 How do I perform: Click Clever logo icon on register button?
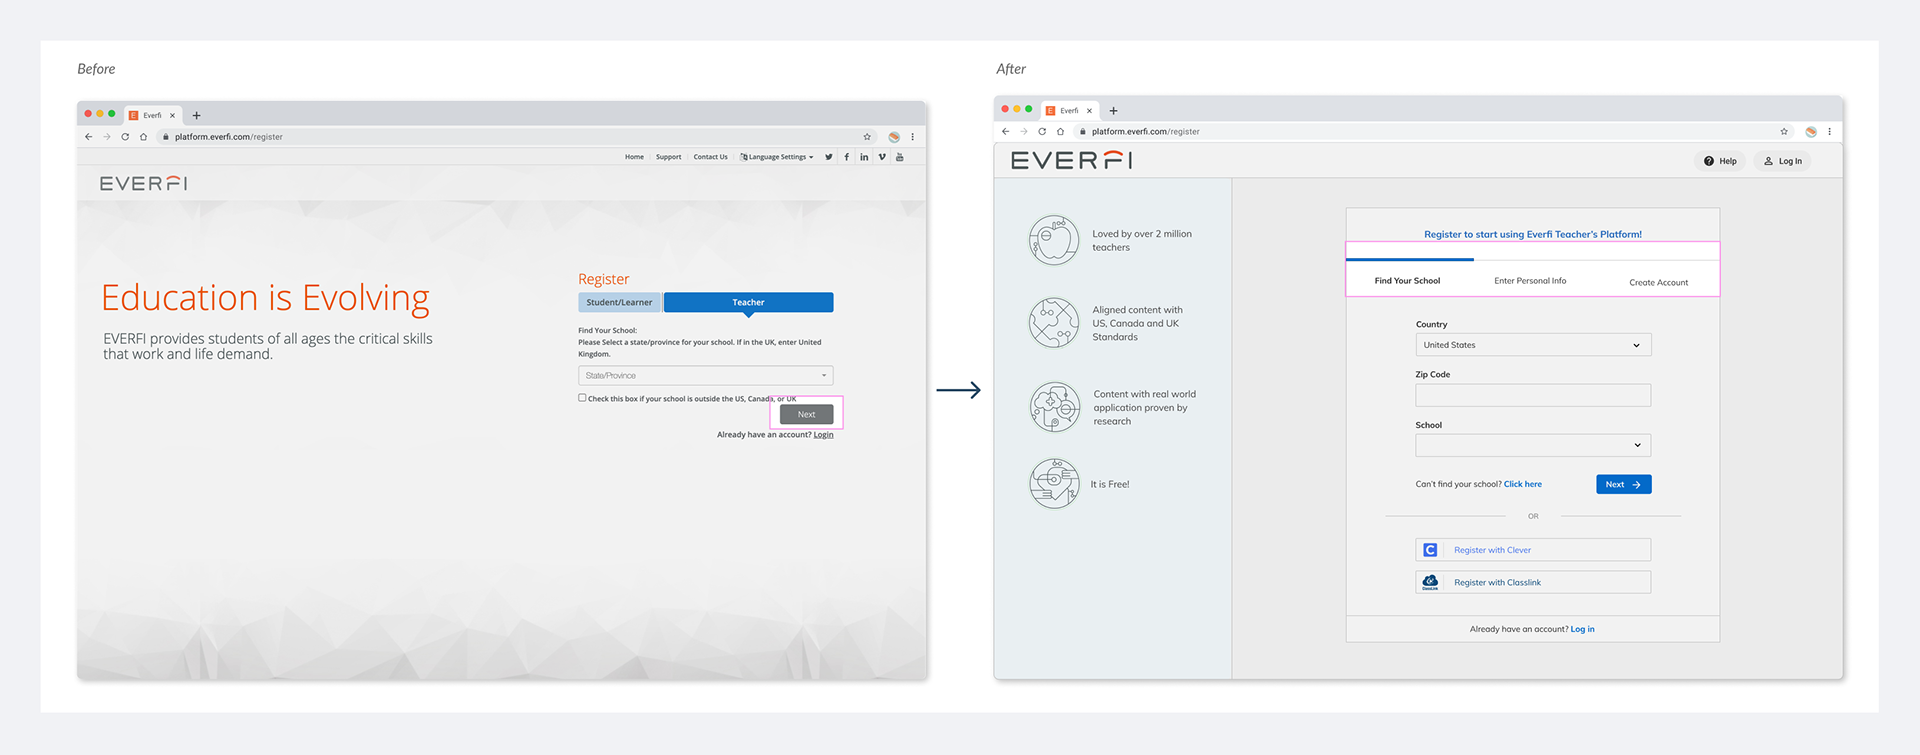pyautogui.click(x=1430, y=550)
